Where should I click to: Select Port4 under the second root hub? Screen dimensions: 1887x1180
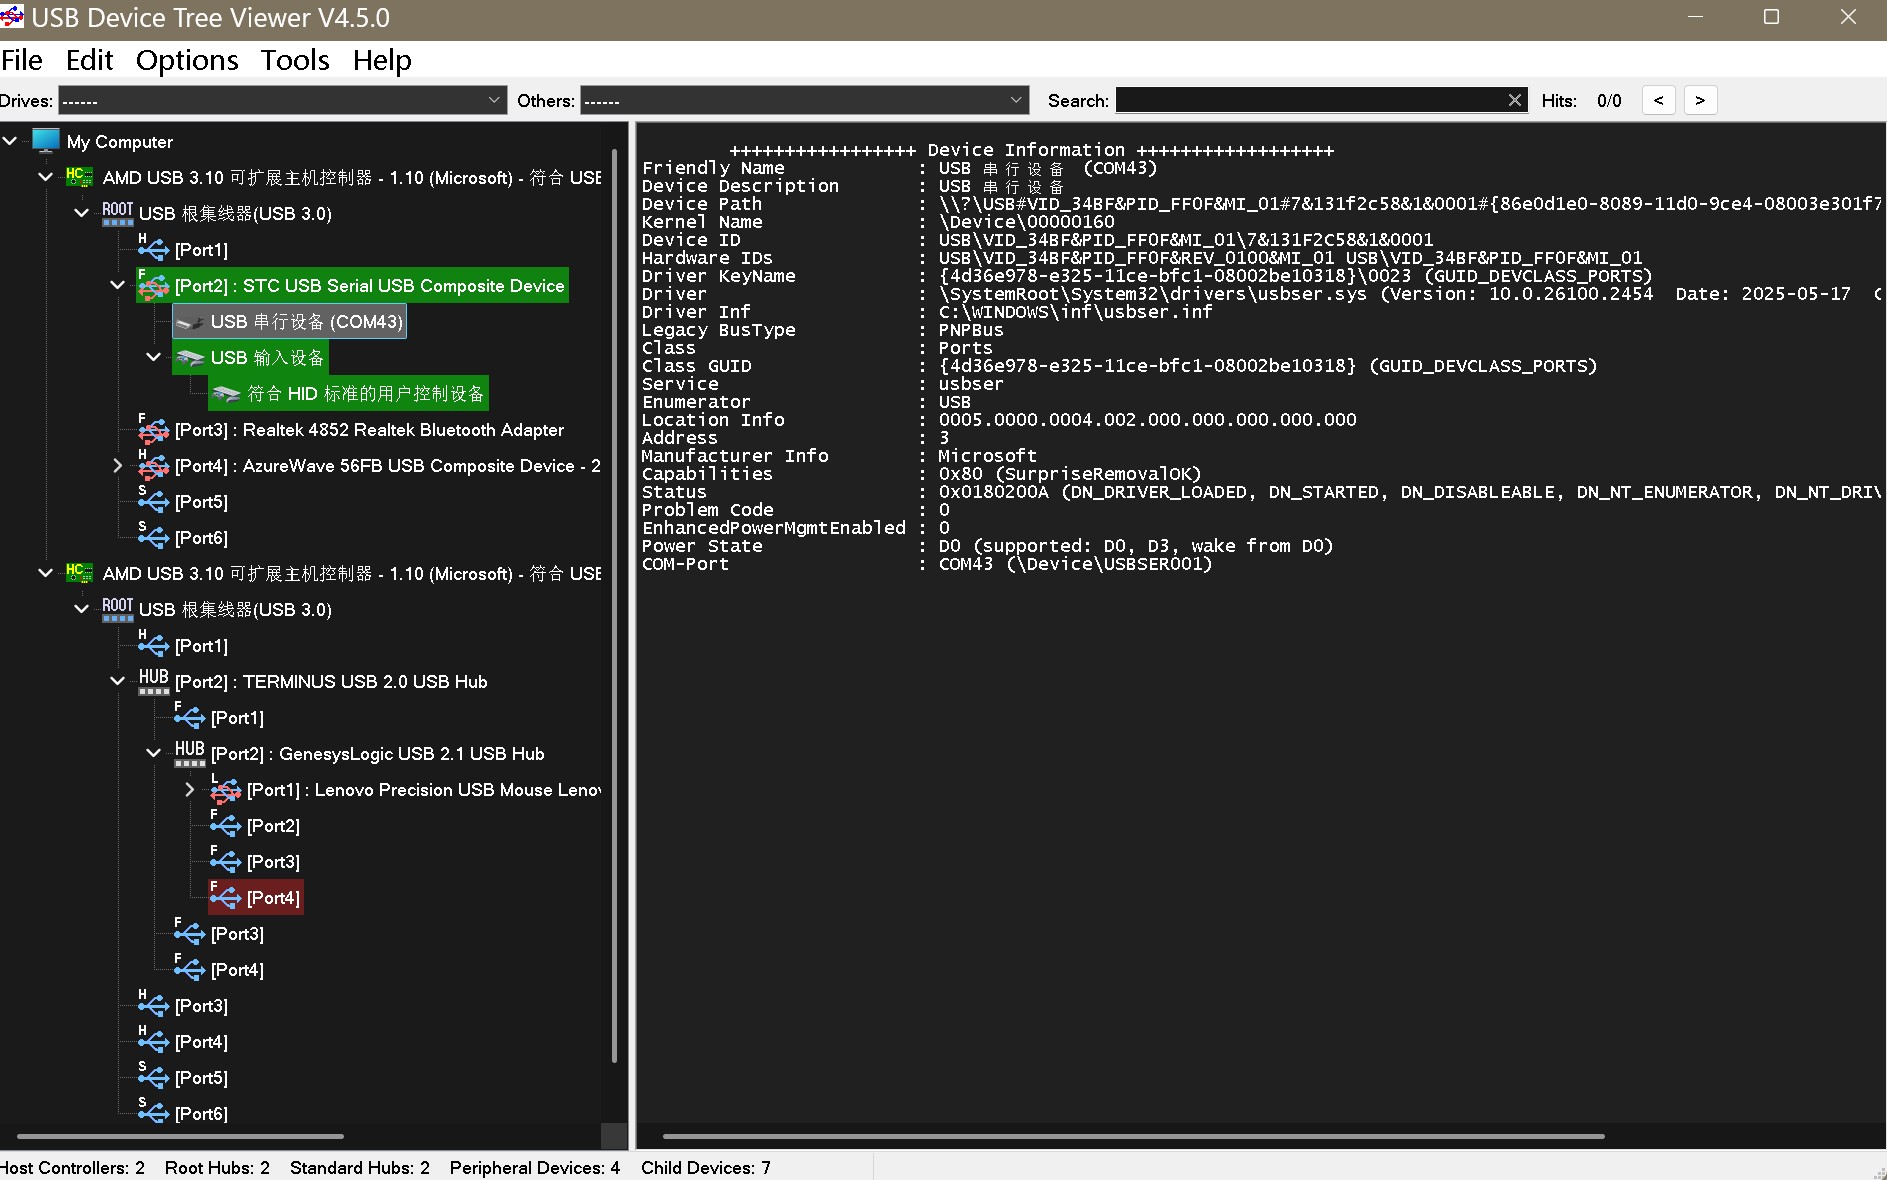[x=201, y=1042]
